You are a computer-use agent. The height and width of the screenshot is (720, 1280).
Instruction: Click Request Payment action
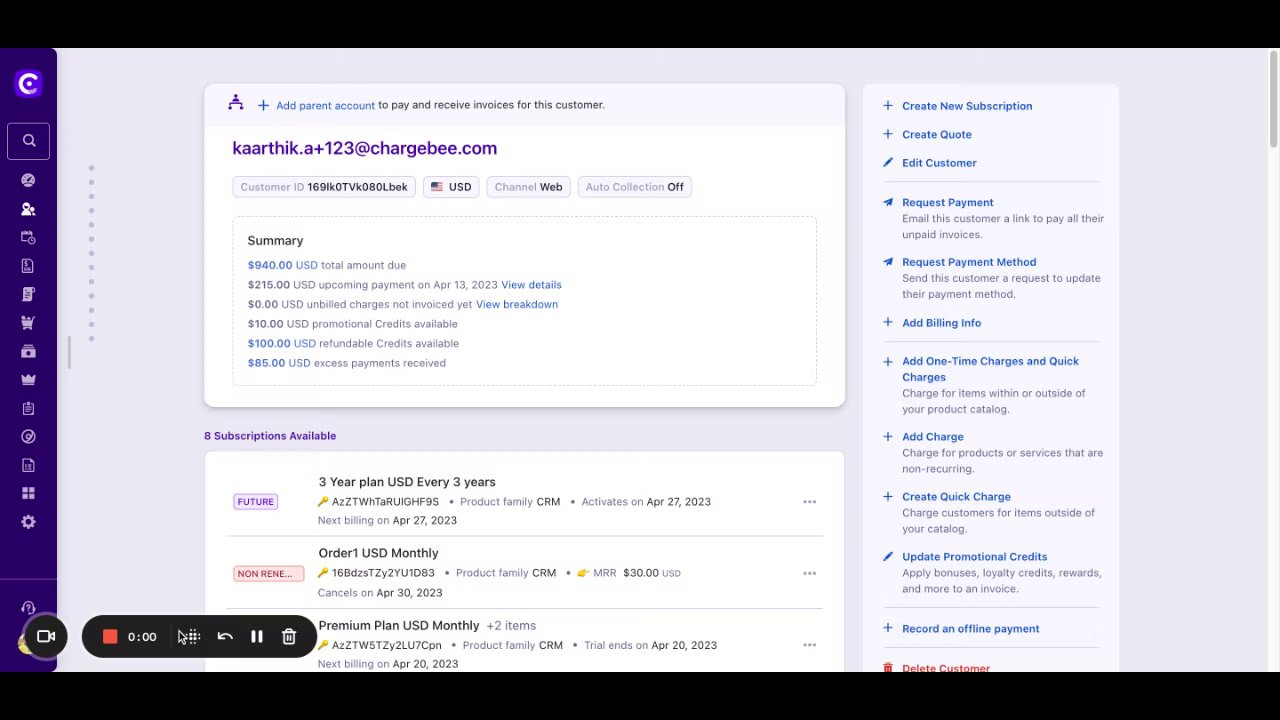tap(947, 202)
